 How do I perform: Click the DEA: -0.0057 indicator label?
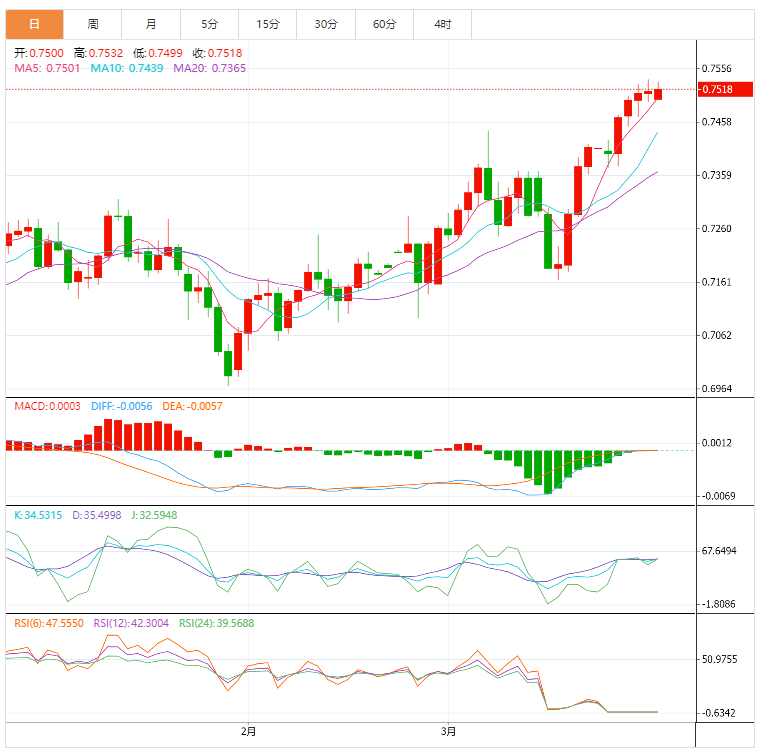tap(192, 406)
